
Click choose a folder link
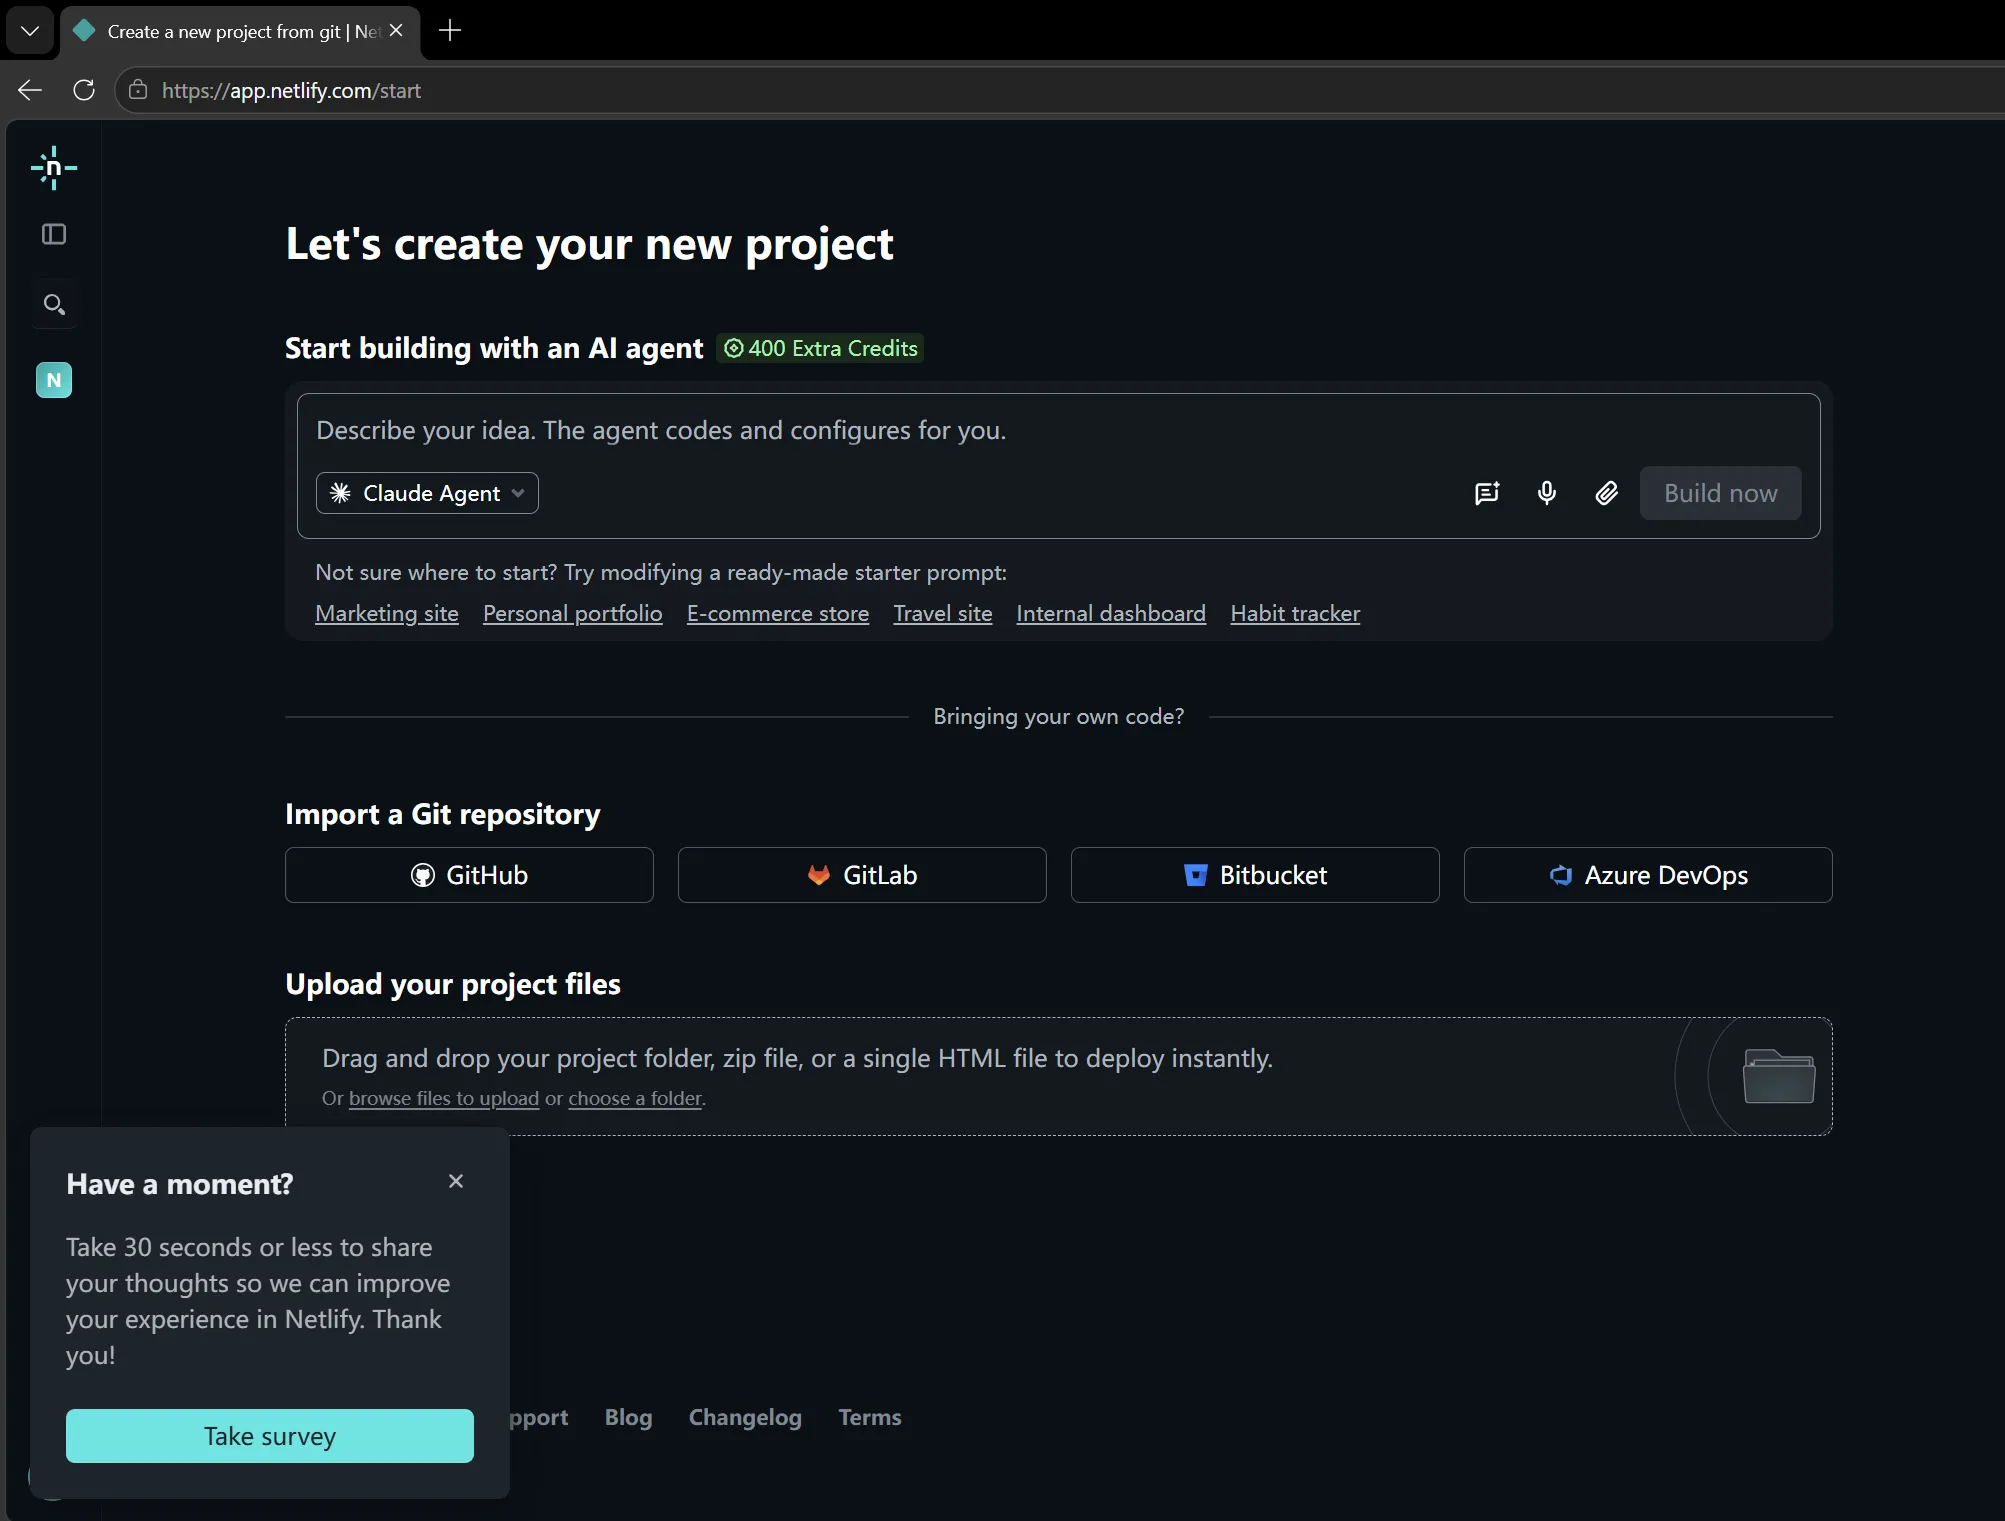635,1098
